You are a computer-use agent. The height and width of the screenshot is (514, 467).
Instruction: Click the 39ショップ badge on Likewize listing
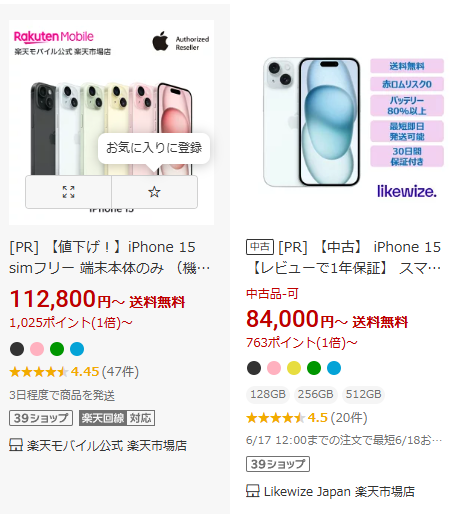coord(278,464)
